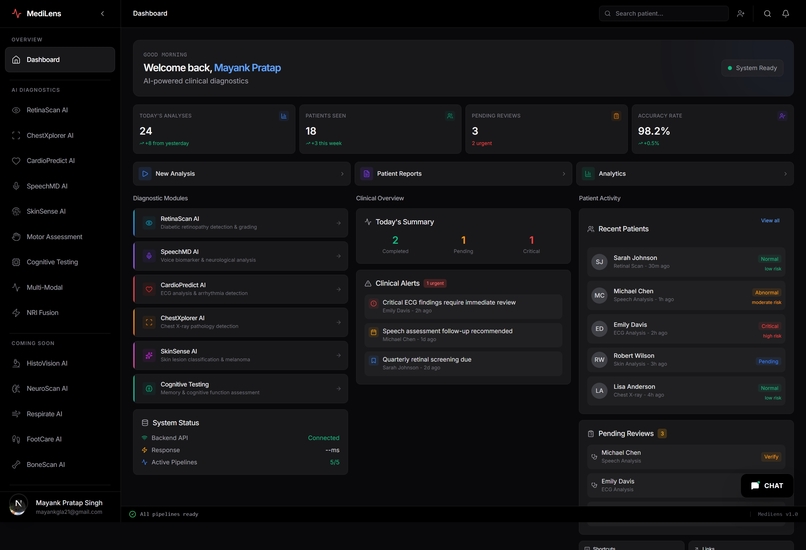Image resolution: width=806 pixels, height=550 pixels.
Task: Click the ChestXplorer AI module scan icon
Action: (x=149, y=322)
